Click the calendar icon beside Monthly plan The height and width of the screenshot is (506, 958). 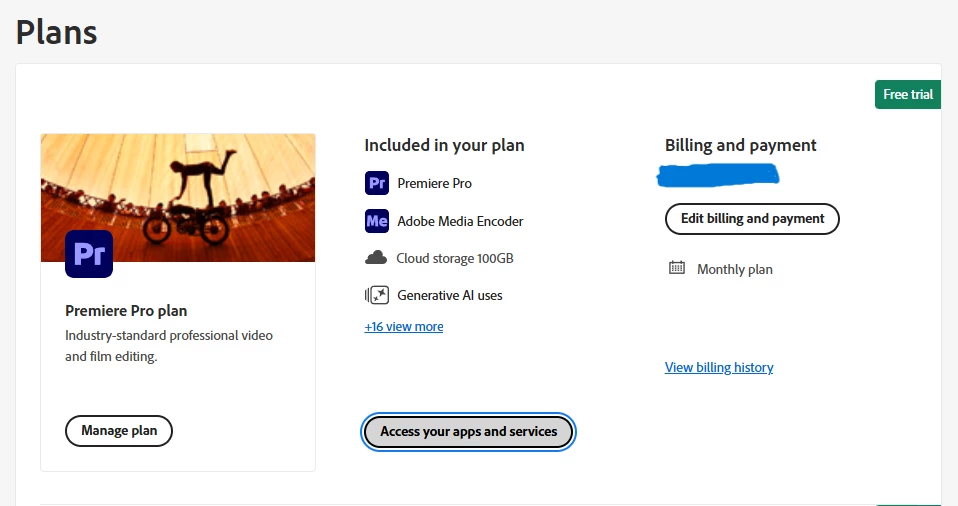pyautogui.click(x=677, y=268)
